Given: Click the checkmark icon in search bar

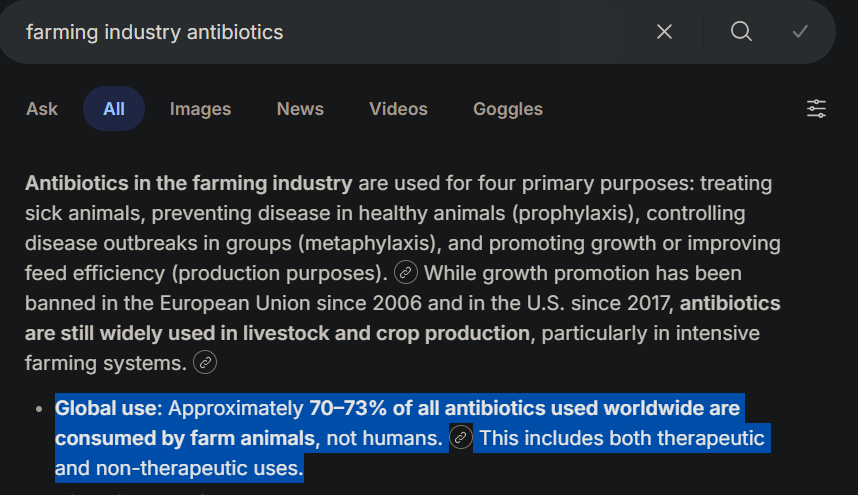Looking at the screenshot, I should point(800,32).
